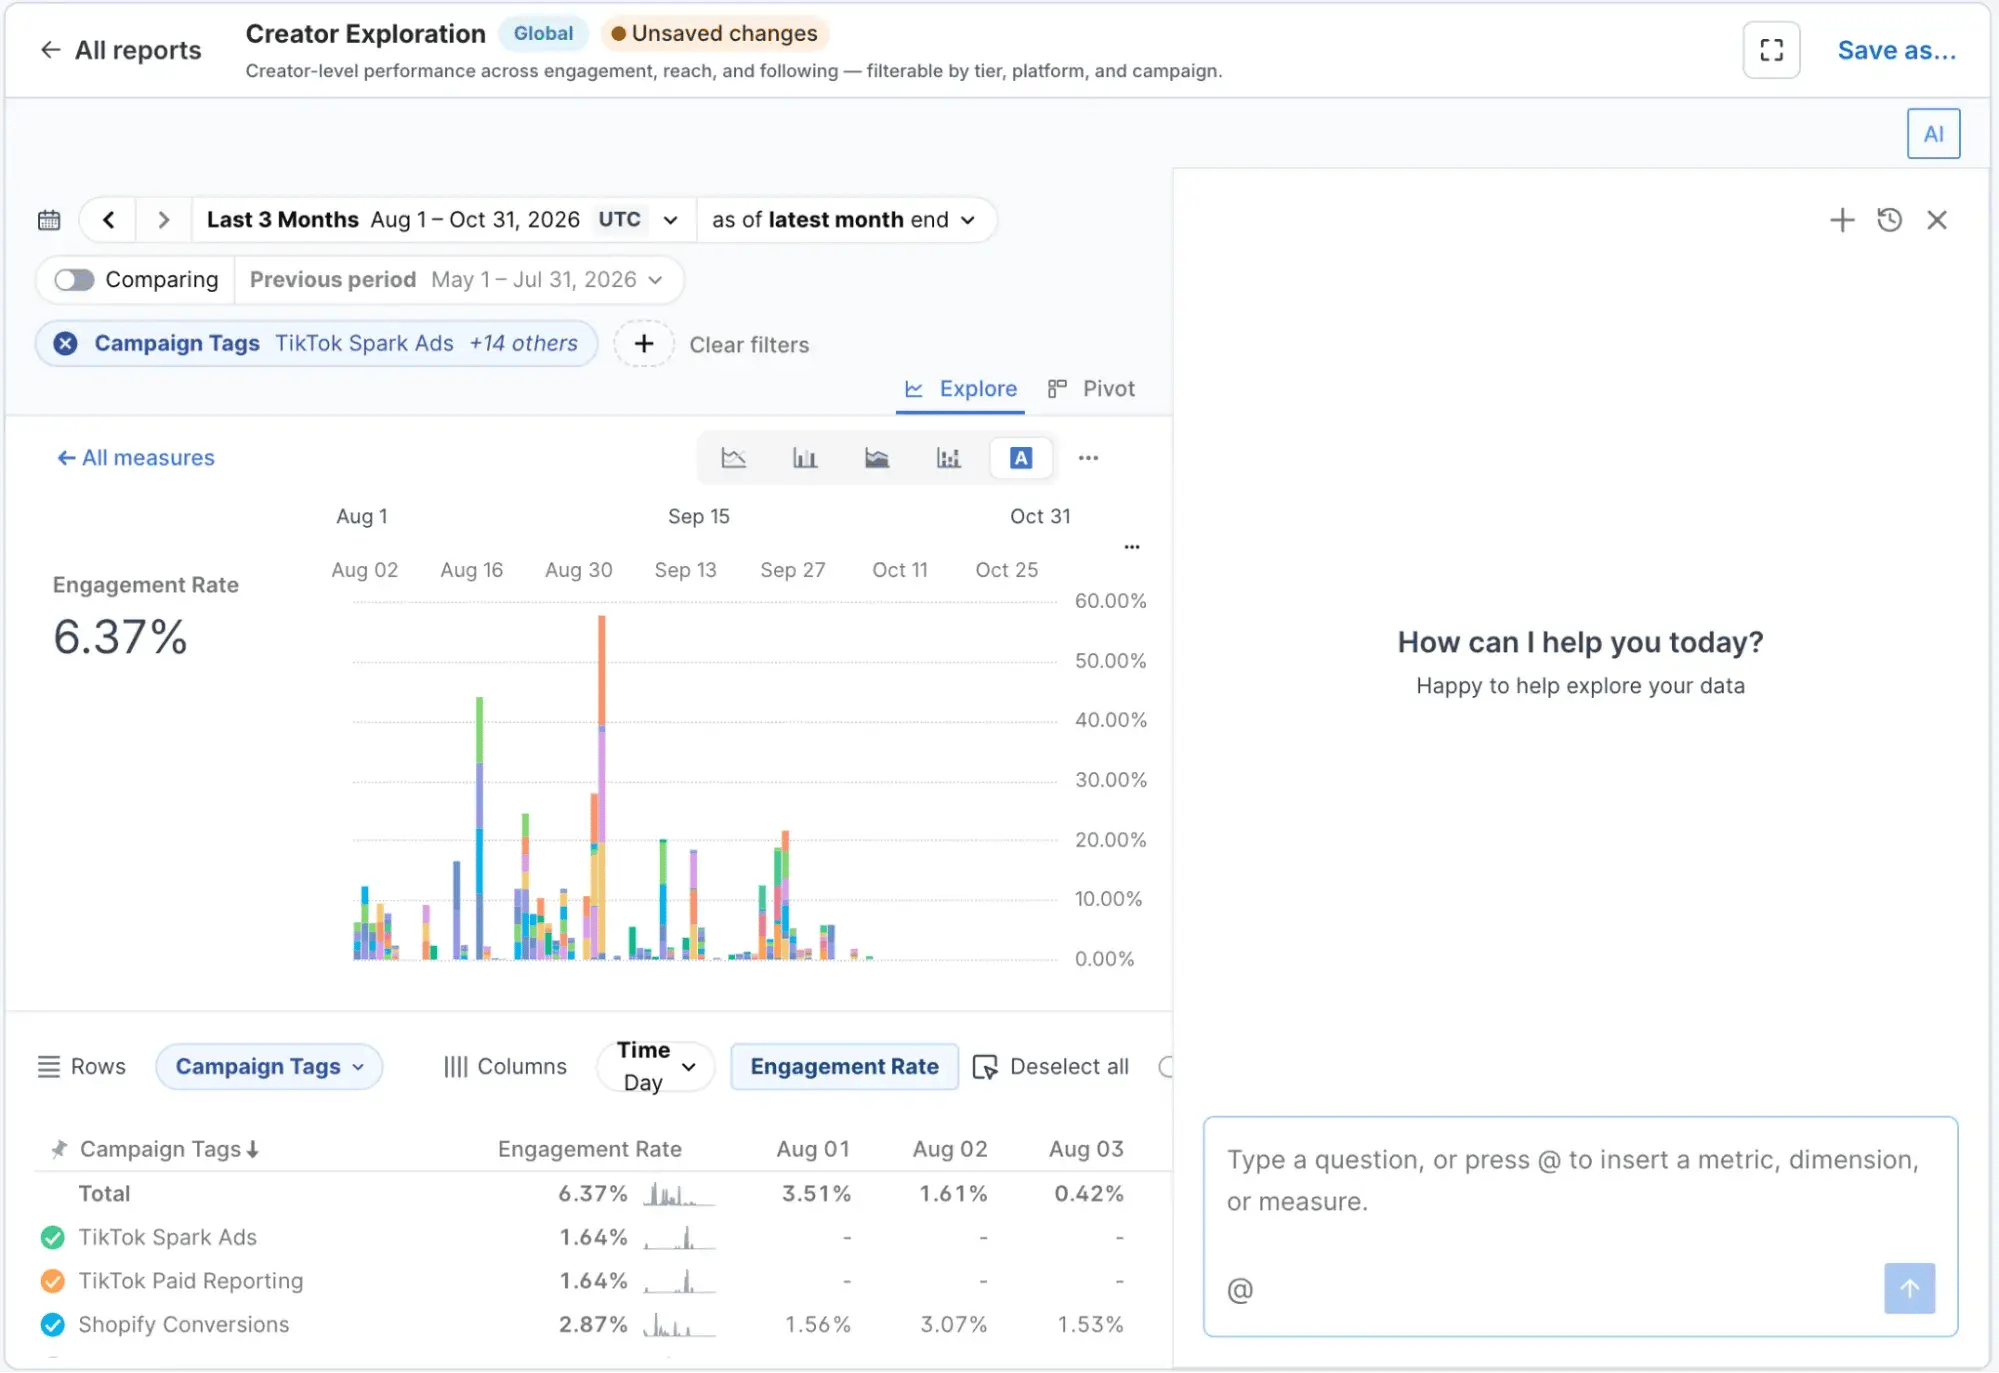Click tallest chart bar near Aug 30
1999x1373 pixels.
pyautogui.click(x=601, y=788)
